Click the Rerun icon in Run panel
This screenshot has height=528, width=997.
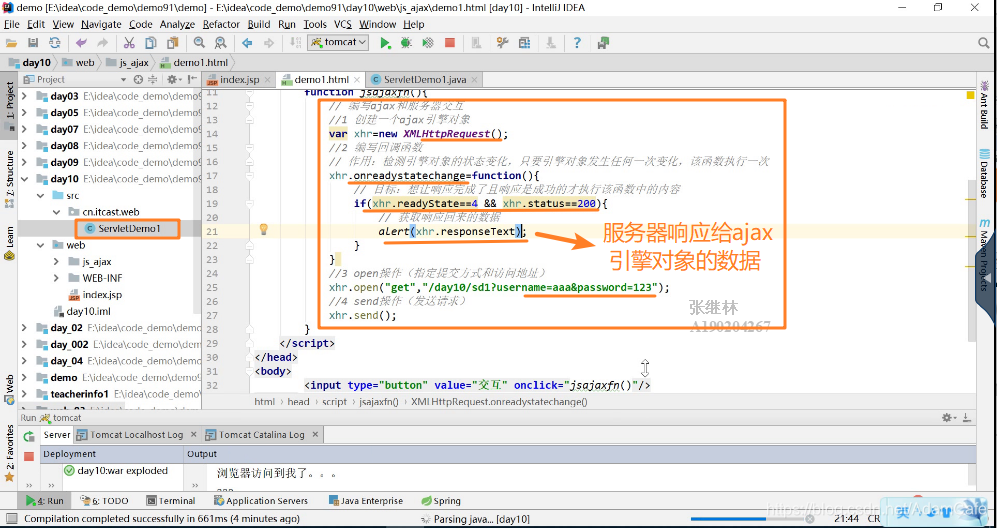point(29,436)
